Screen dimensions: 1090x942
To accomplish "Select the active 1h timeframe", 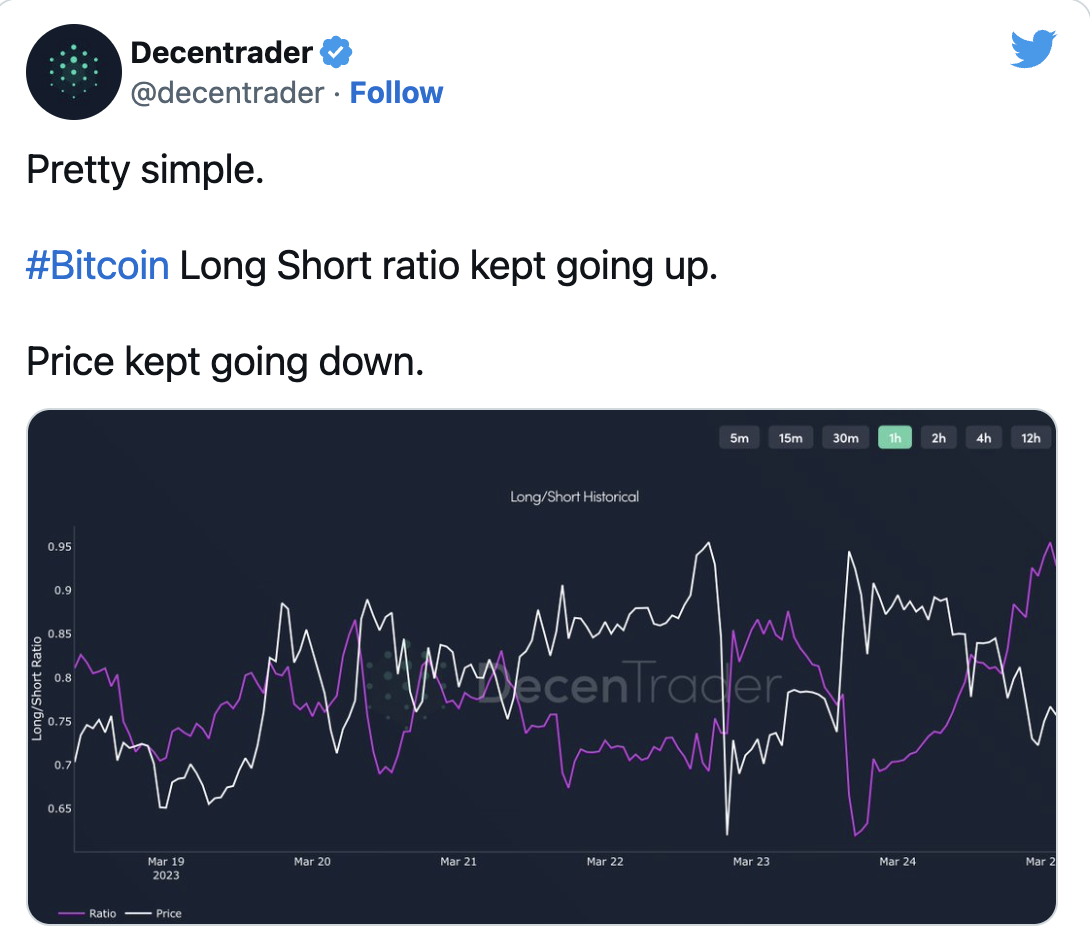I will pyautogui.click(x=895, y=438).
